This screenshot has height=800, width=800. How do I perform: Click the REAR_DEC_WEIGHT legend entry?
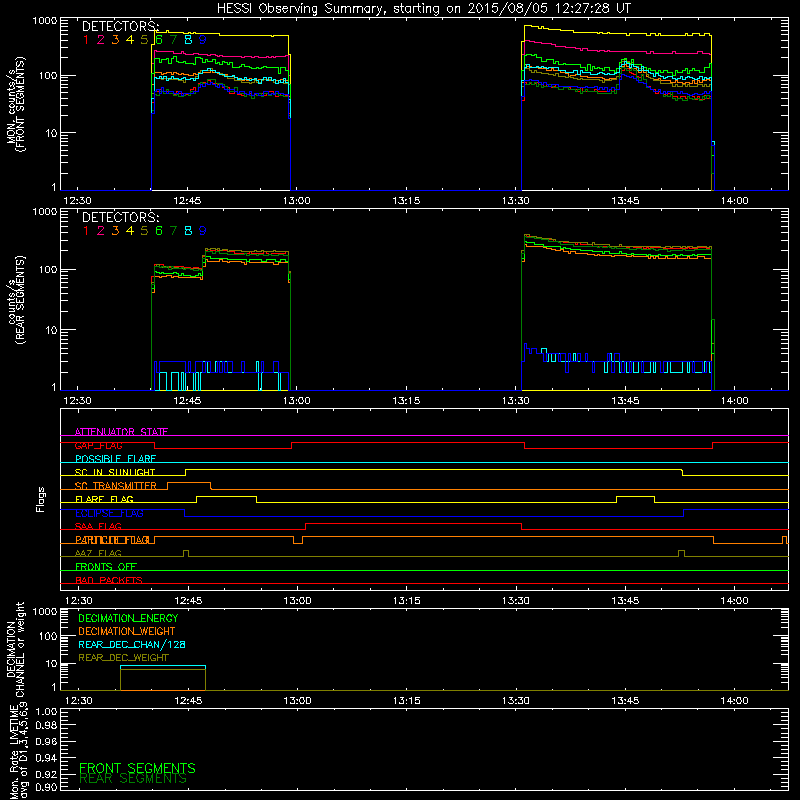(x=123, y=658)
